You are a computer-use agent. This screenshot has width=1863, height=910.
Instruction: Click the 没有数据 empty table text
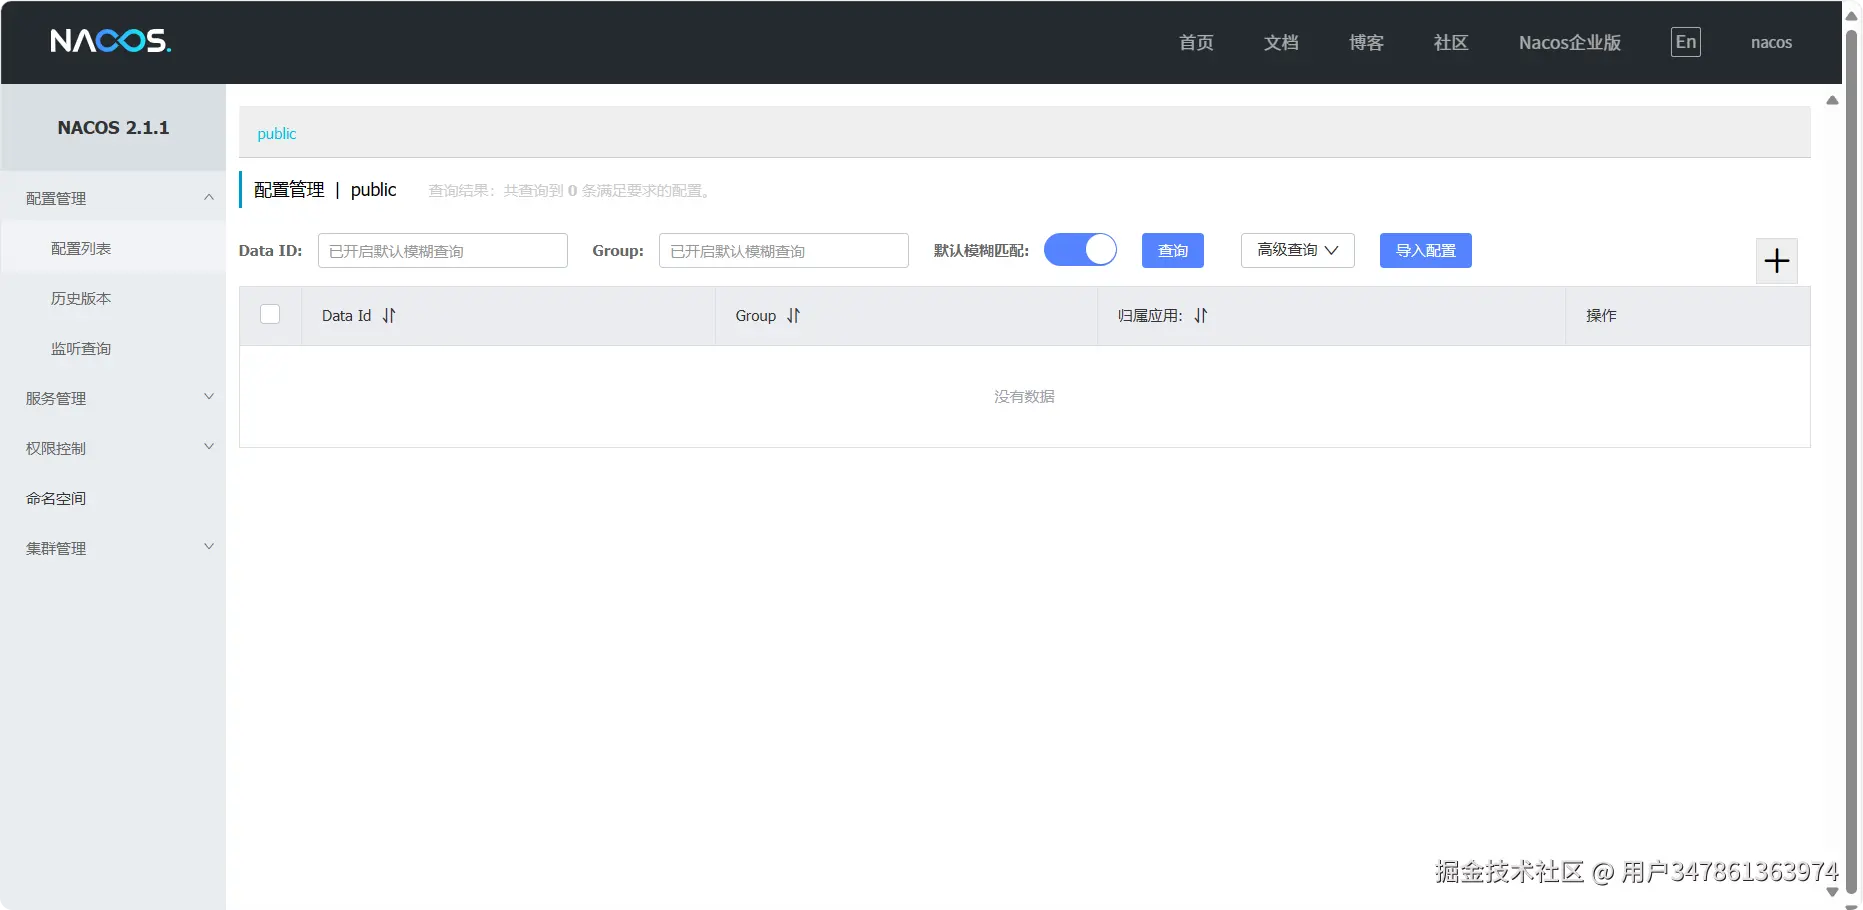(x=1024, y=397)
